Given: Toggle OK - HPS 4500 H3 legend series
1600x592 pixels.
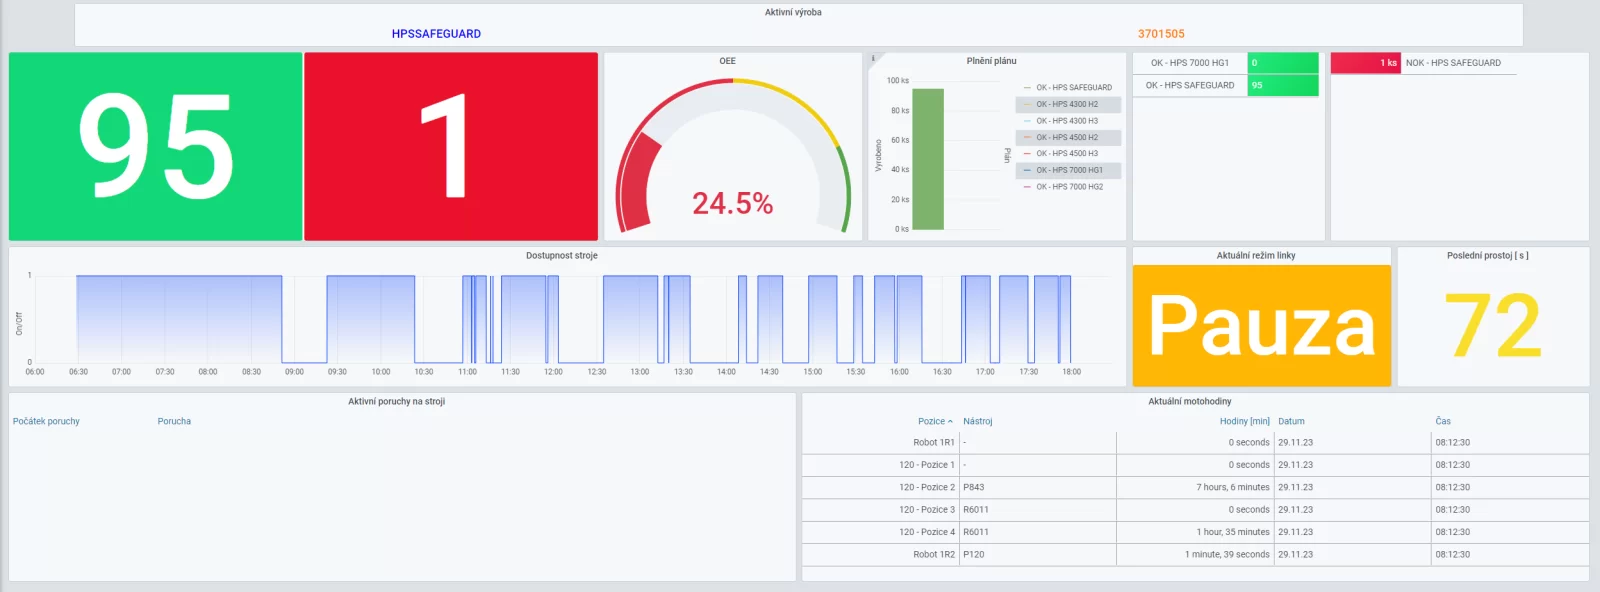Looking at the screenshot, I should 1067,154.
